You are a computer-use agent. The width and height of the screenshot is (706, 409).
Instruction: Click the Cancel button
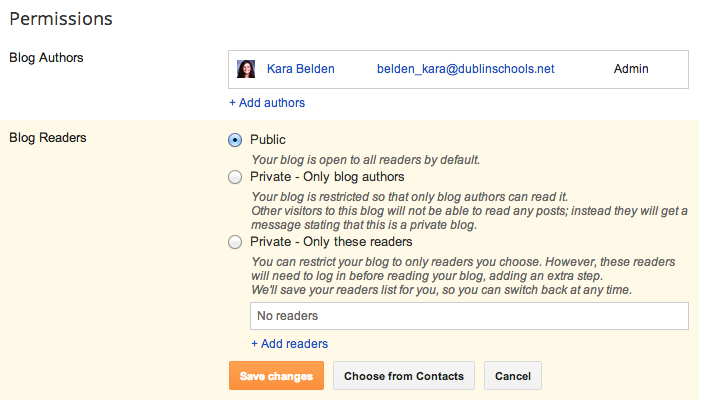pyautogui.click(x=513, y=376)
